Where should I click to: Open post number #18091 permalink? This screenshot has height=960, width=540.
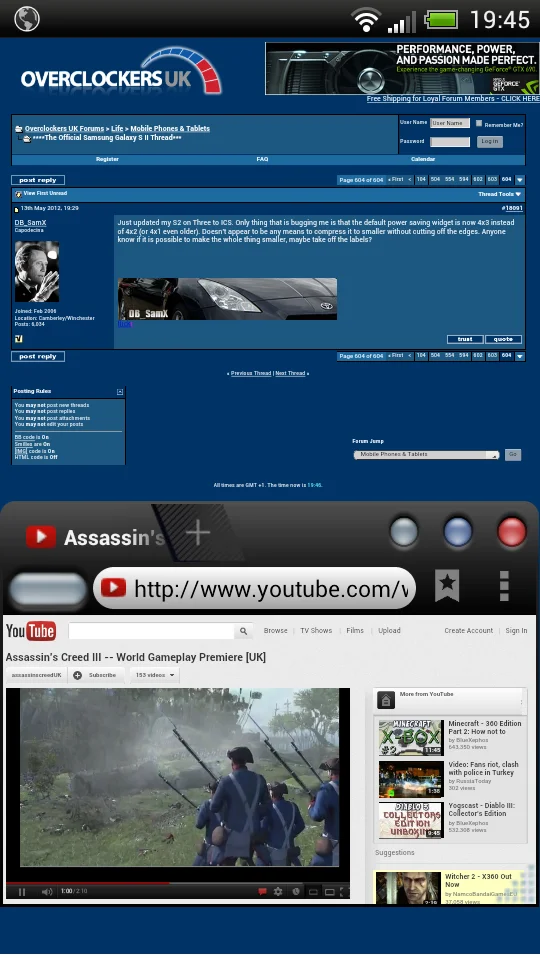[x=512, y=208]
